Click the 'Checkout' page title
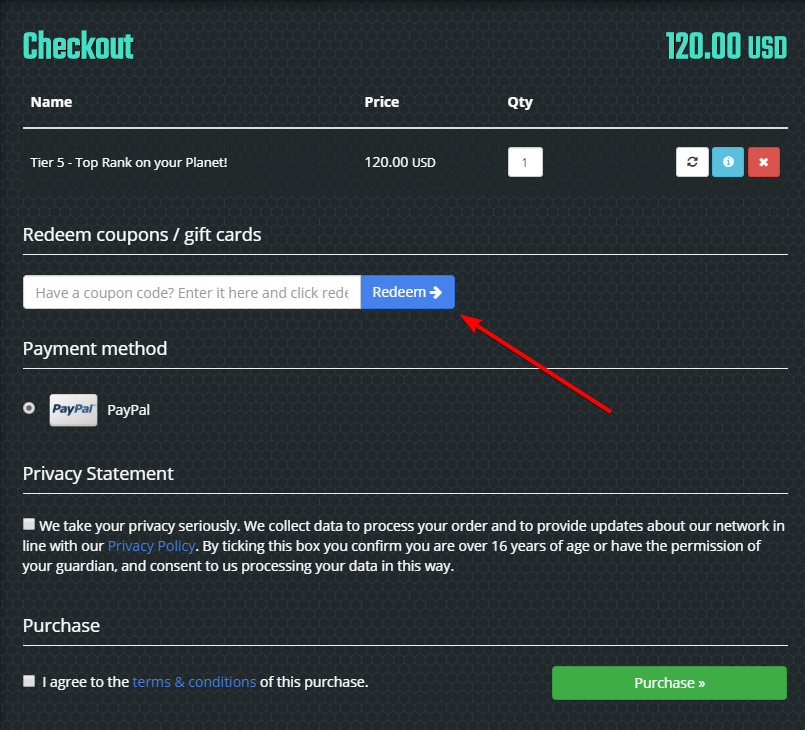This screenshot has width=805, height=730. click(x=78, y=46)
